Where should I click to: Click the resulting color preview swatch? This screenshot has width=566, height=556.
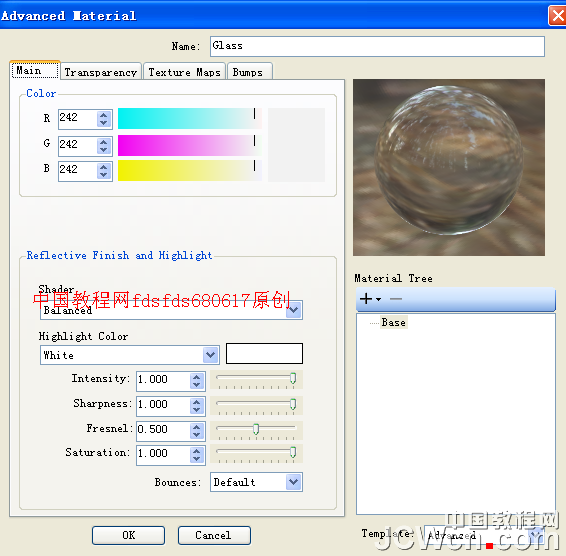click(x=296, y=145)
